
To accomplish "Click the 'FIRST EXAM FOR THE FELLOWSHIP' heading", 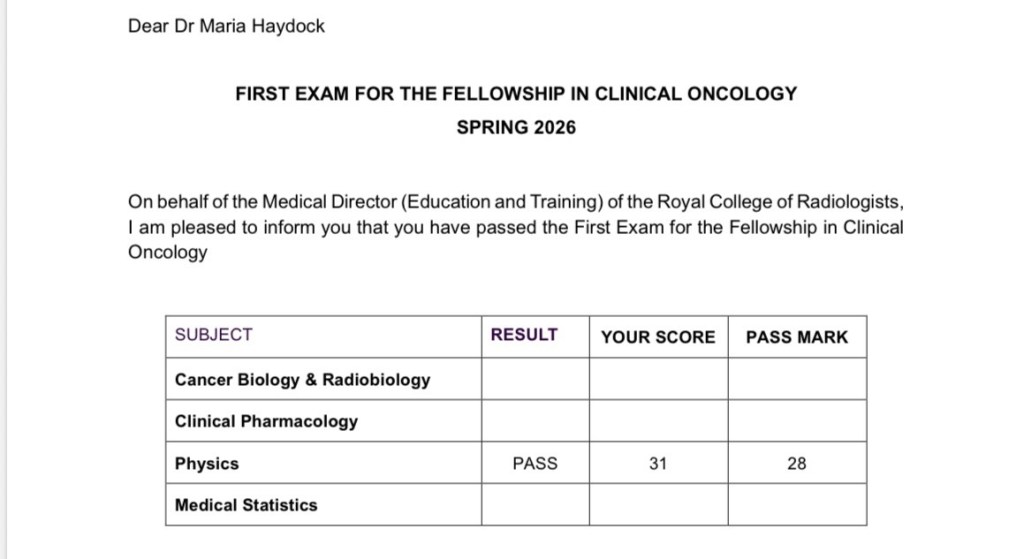I will click(x=516, y=94).
